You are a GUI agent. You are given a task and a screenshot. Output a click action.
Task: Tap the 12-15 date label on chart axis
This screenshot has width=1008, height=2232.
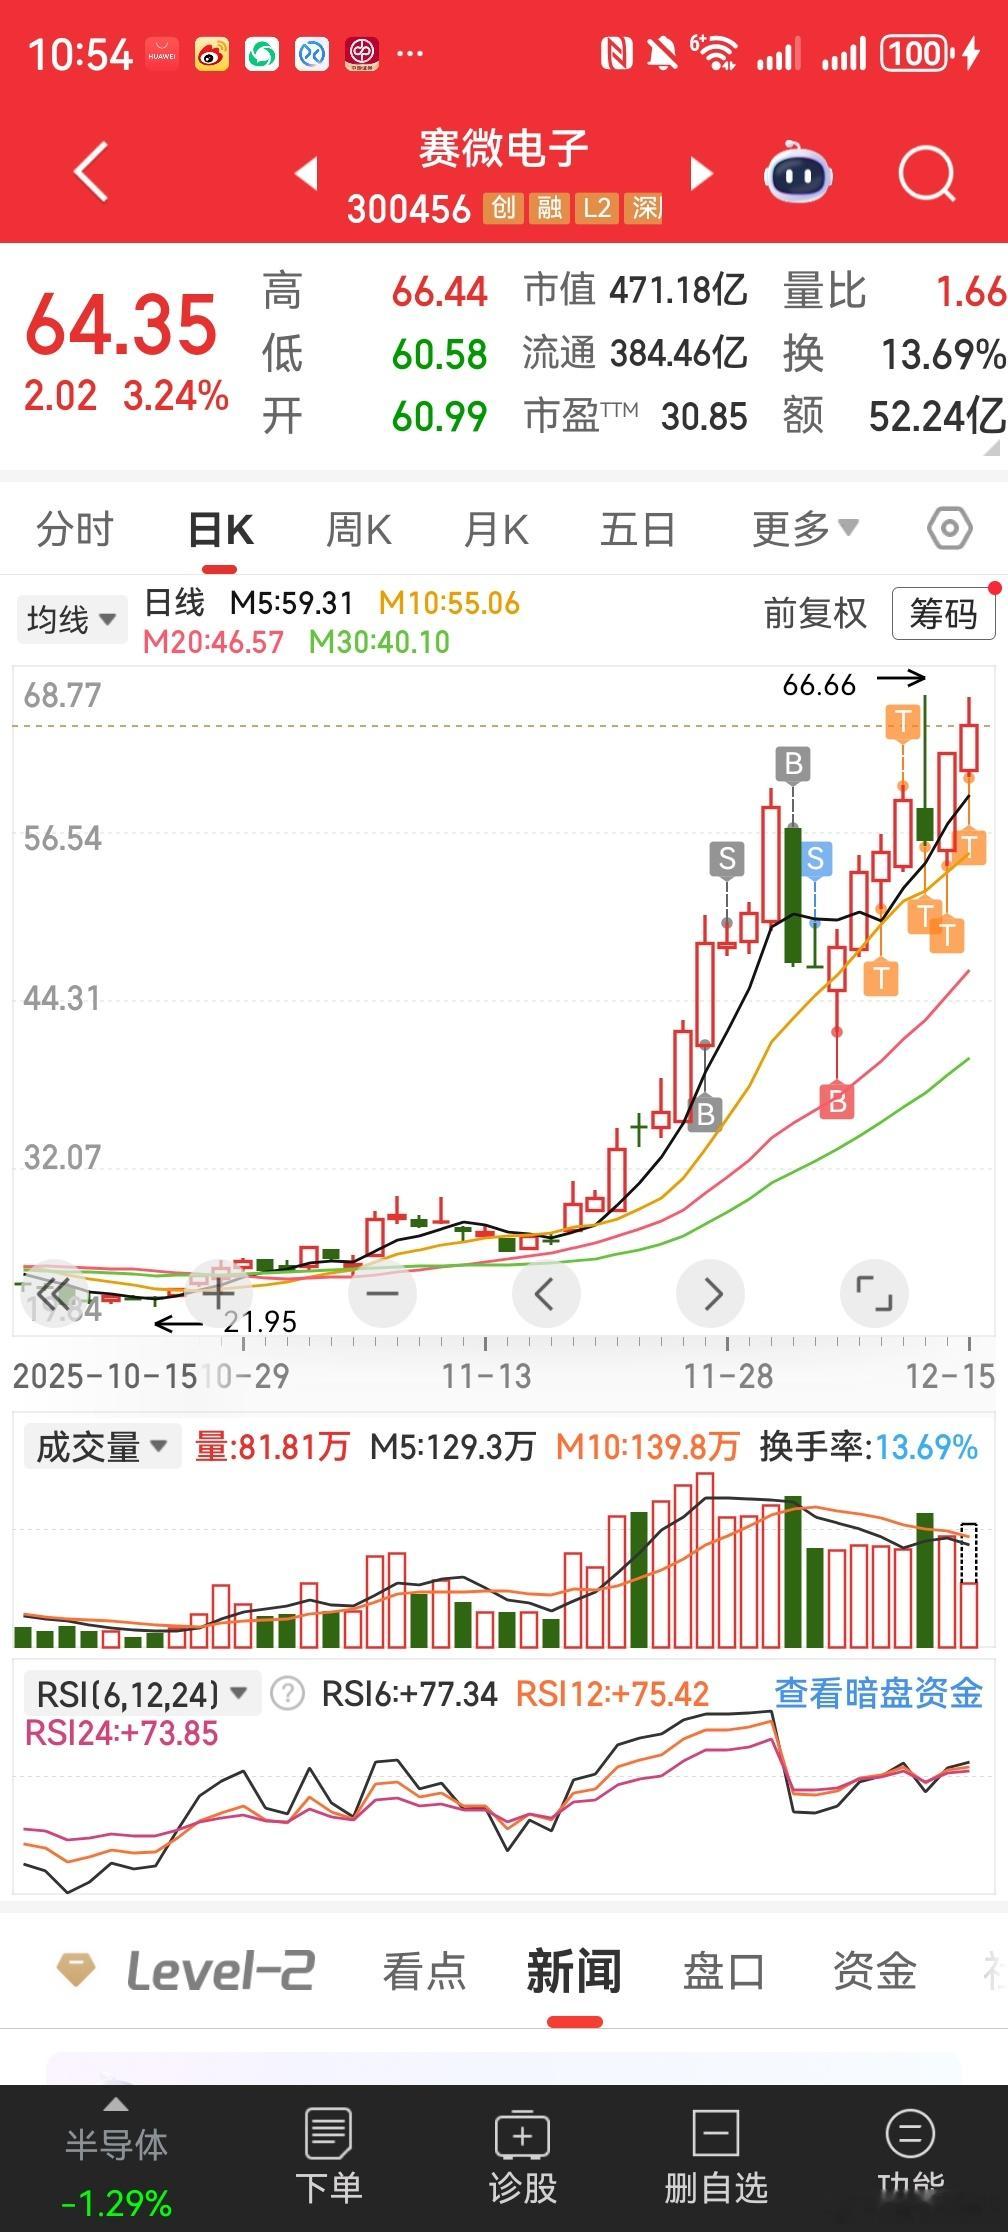point(950,1376)
